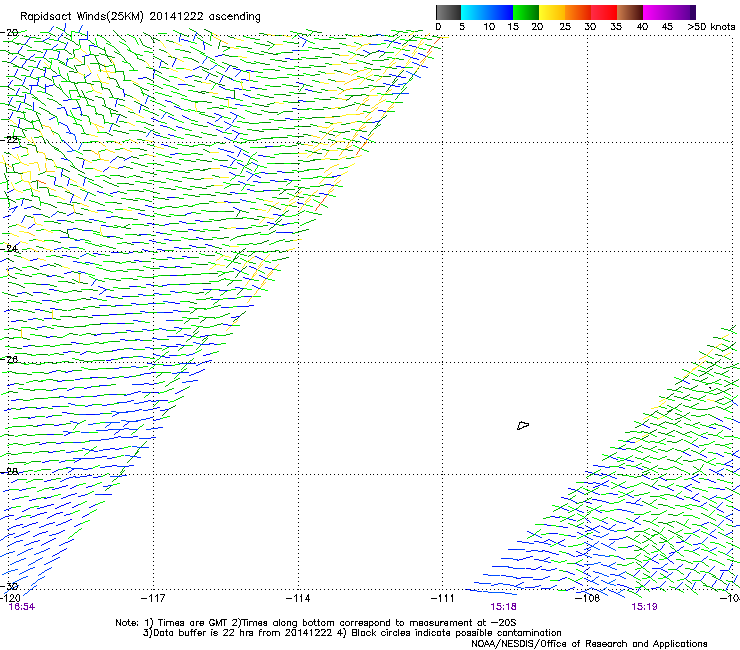
Task: Click the title text 'Rapidscat Winds(25KM) 20141222 ascending'
Action: point(140,17)
